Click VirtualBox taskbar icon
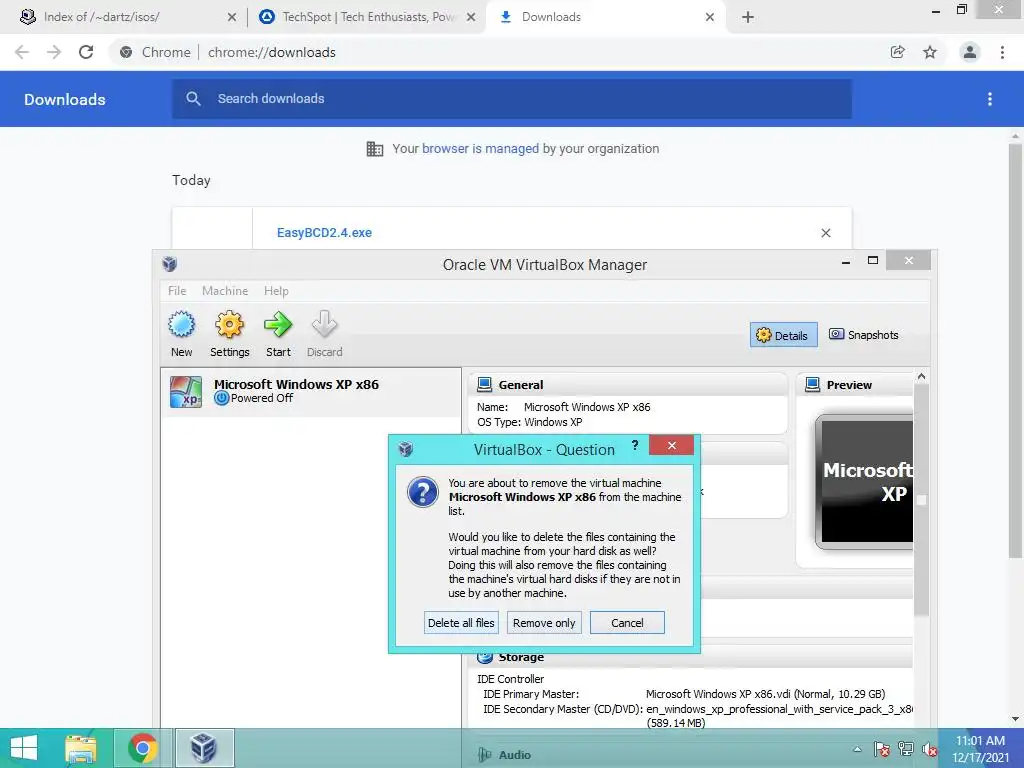The width and height of the screenshot is (1024, 768). point(204,748)
